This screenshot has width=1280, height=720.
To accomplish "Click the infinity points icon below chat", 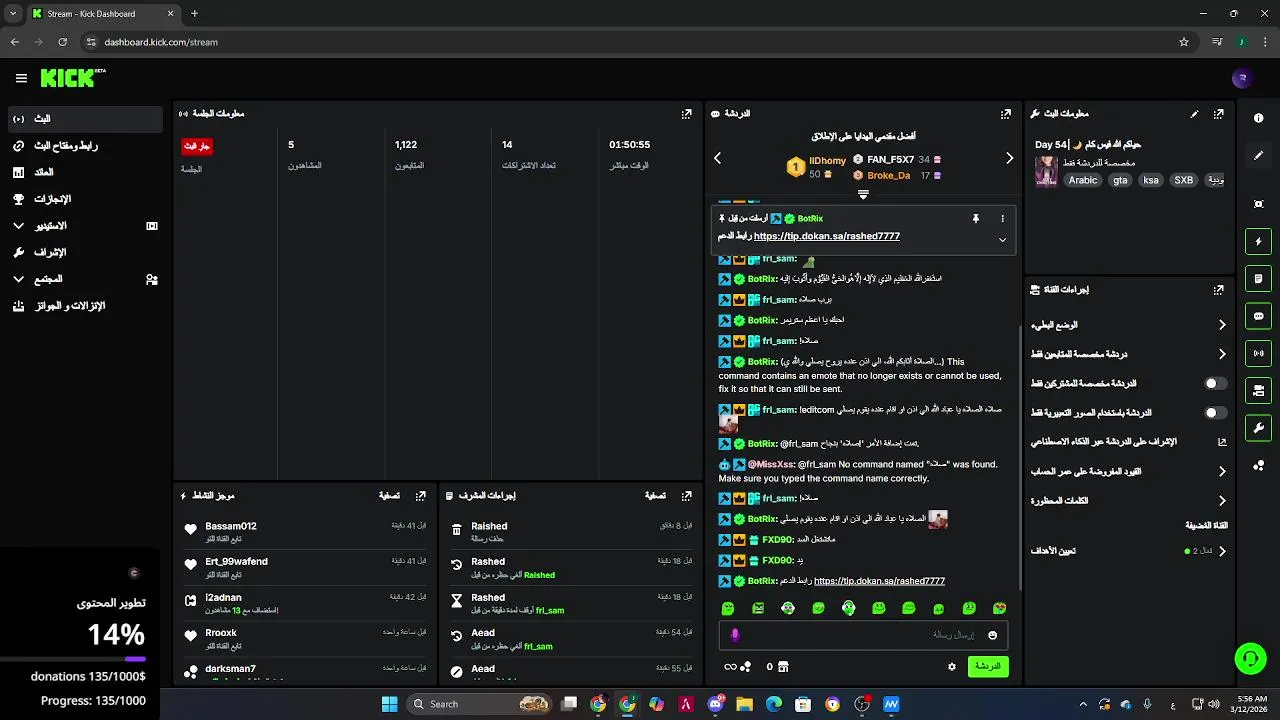I will tap(731, 667).
